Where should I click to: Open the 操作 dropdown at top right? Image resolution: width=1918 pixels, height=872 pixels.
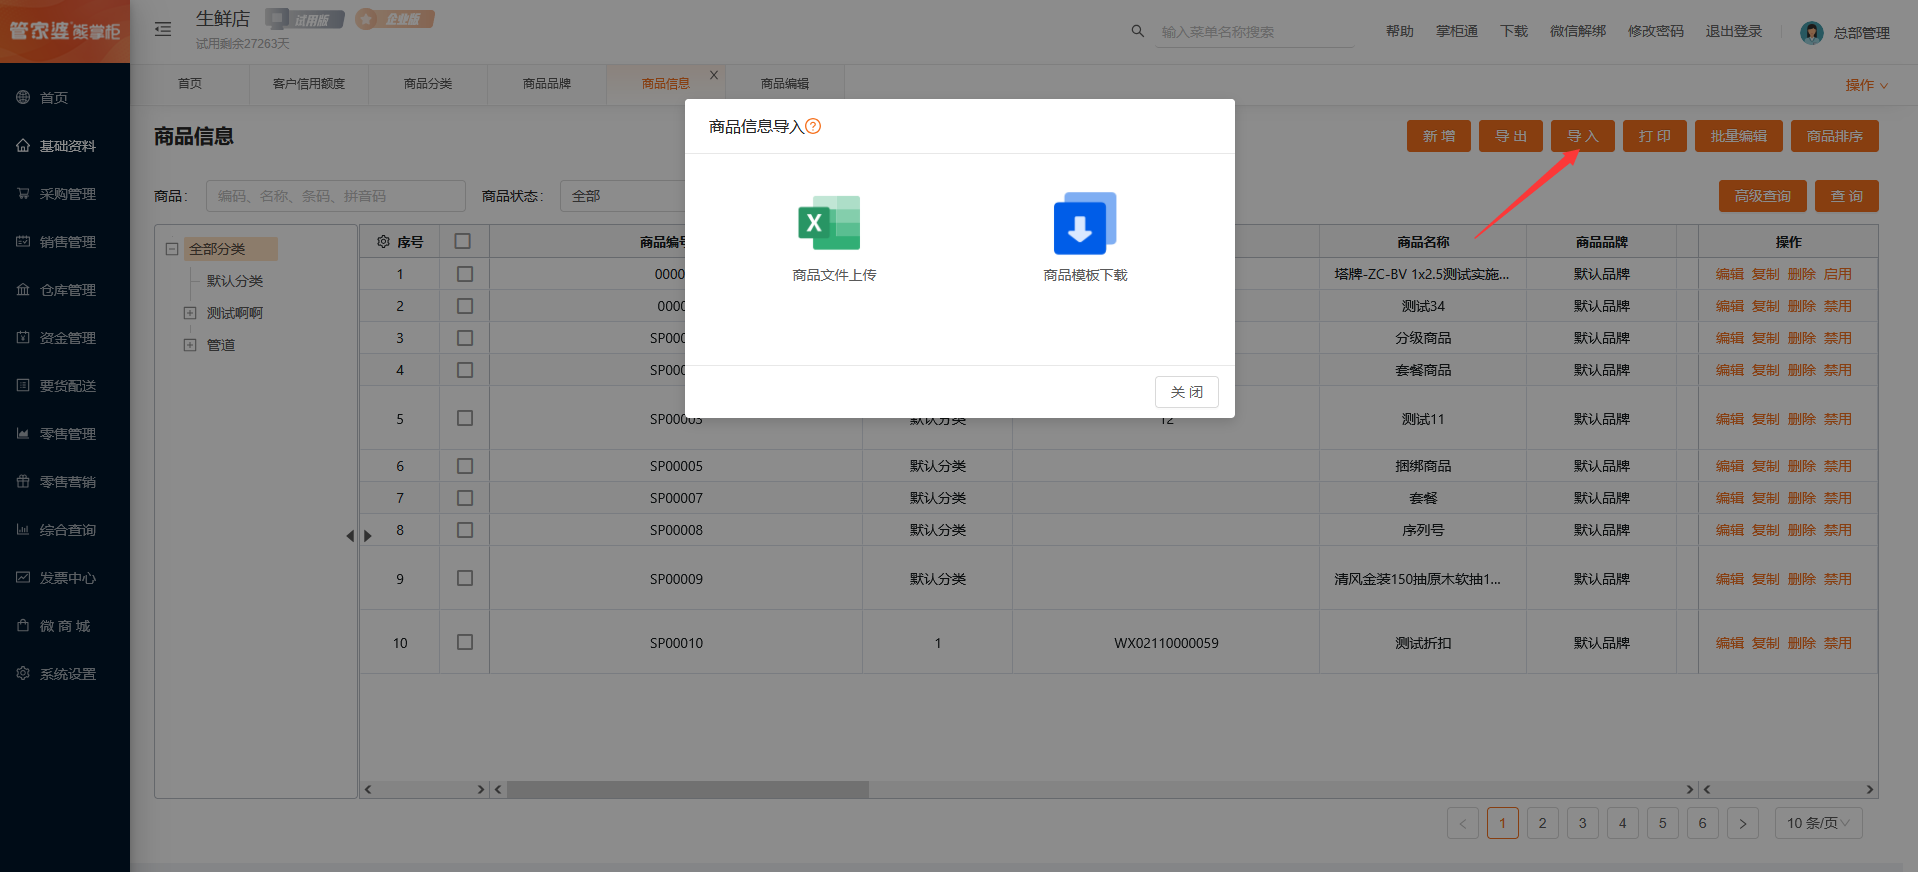point(1866,85)
